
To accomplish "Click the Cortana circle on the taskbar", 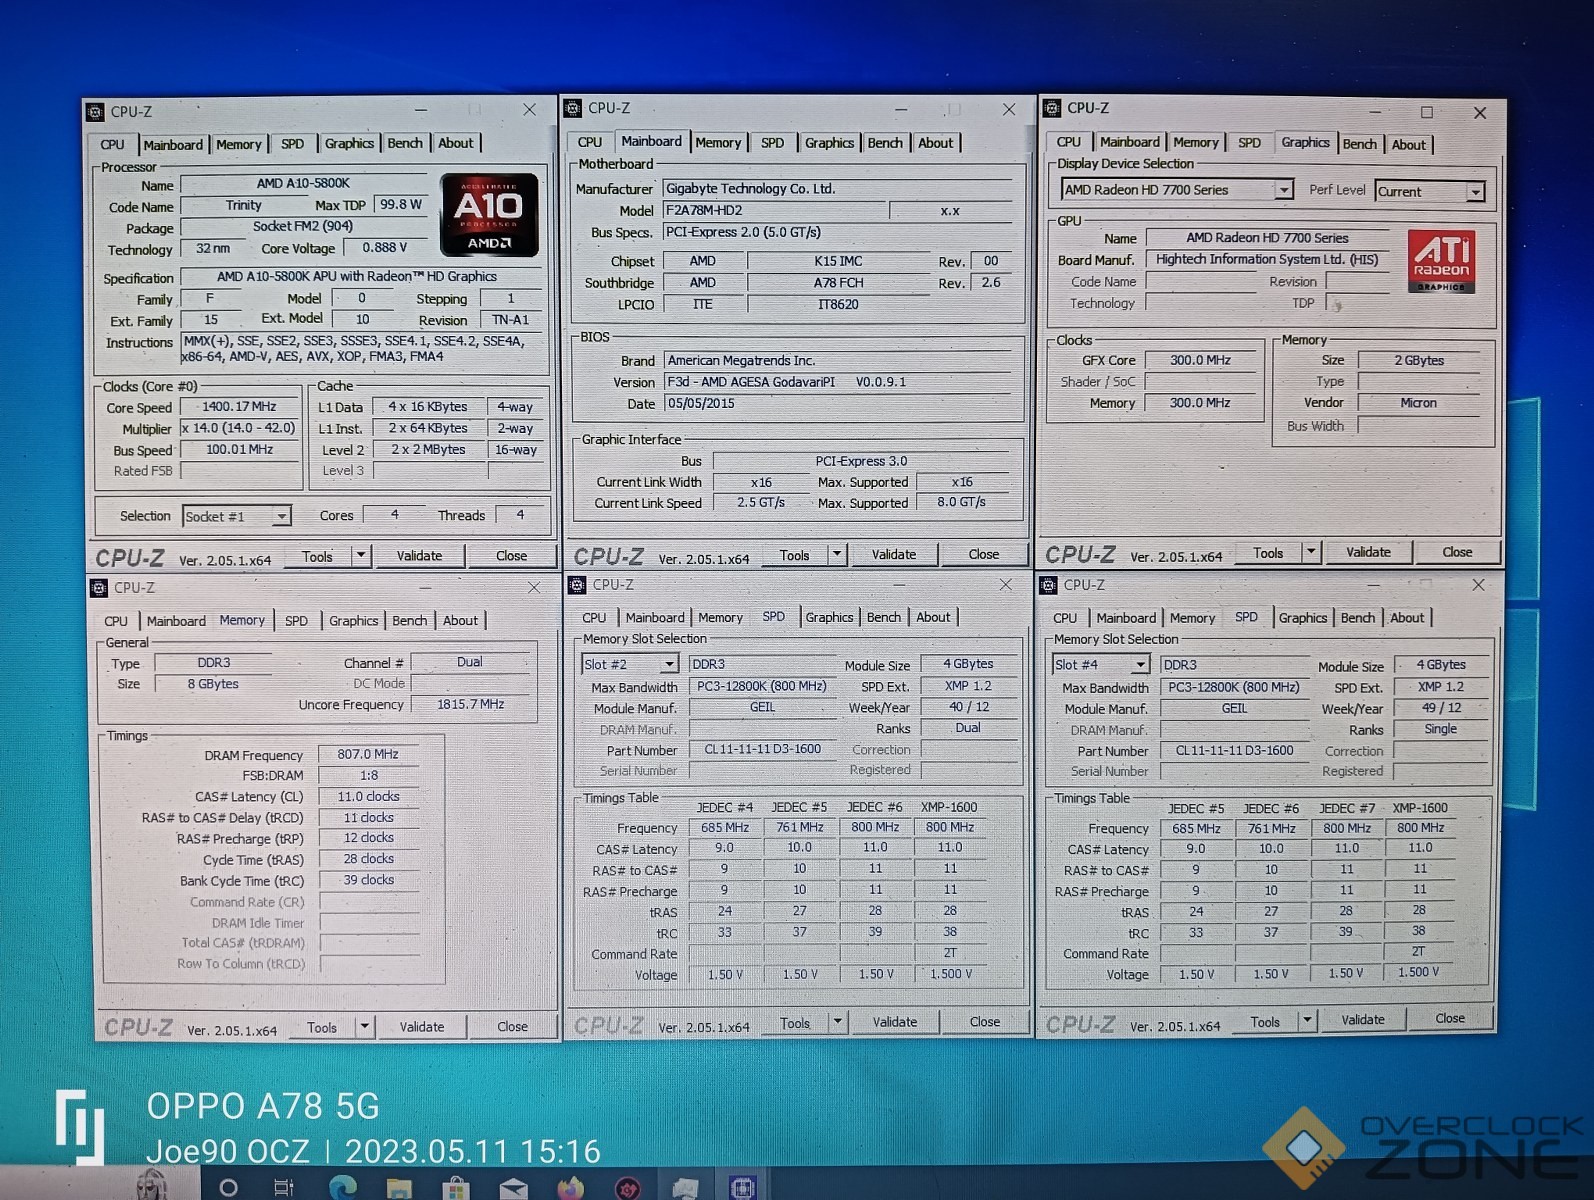I will click(x=228, y=1187).
